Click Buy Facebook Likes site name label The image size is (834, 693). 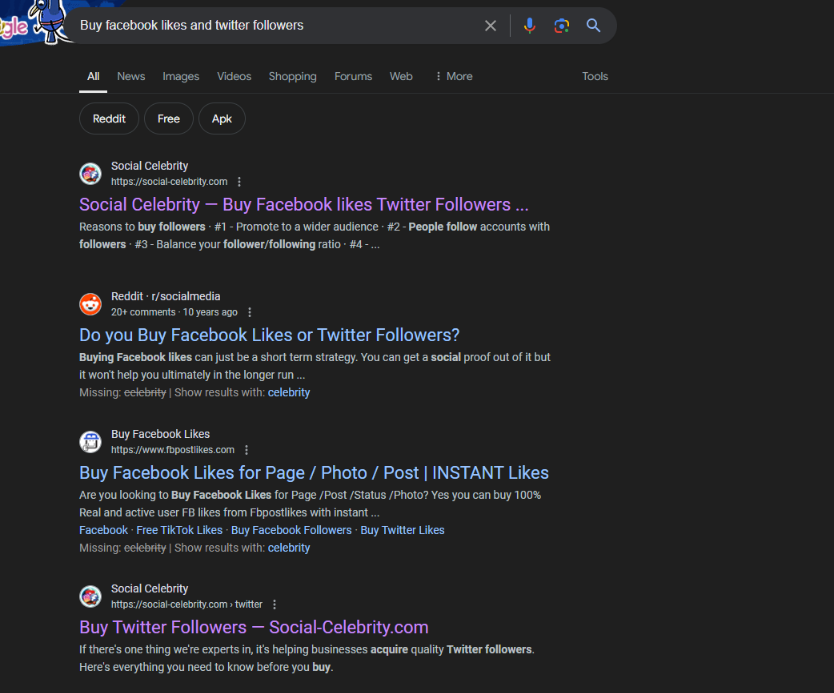[160, 434]
